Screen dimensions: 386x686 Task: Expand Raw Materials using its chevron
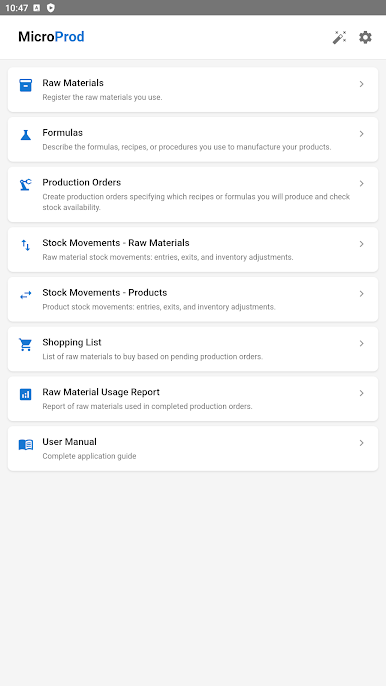[361, 84]
